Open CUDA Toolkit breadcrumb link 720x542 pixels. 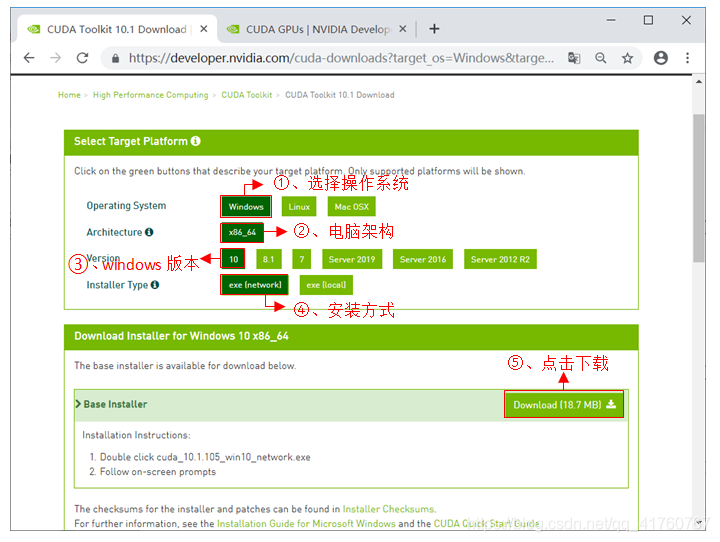[x=247, y=95]
